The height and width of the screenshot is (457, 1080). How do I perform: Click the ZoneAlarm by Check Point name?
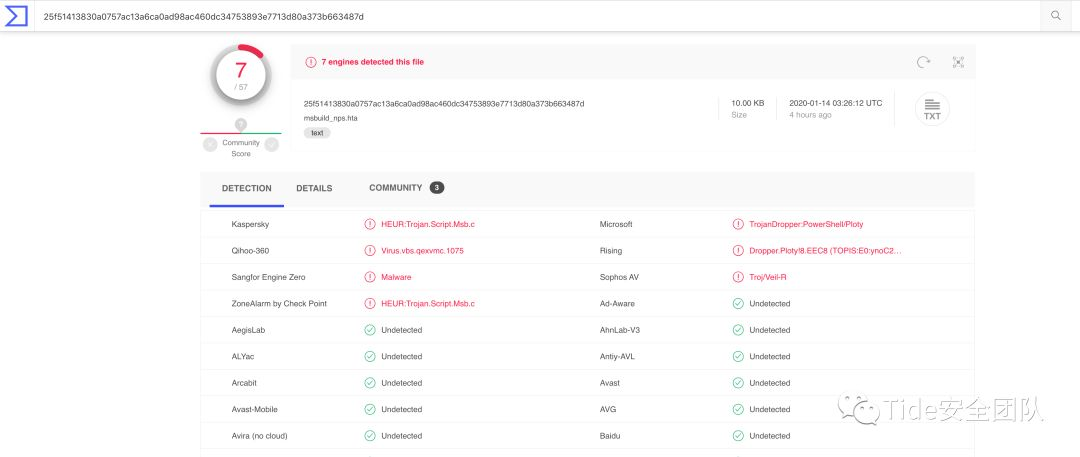279,303
